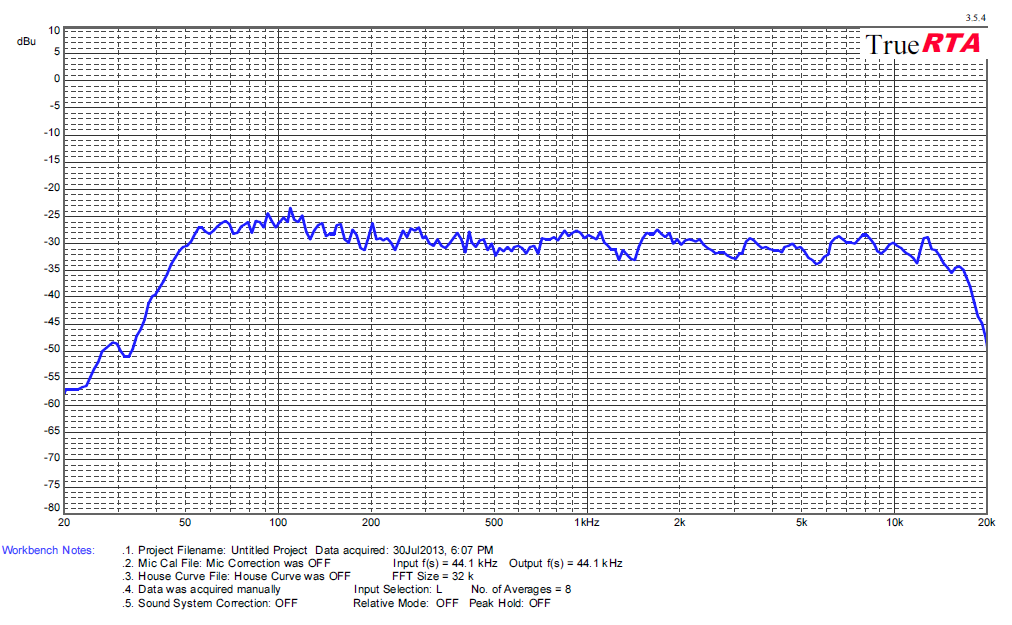Select 'Sound System Correction: OFF' note
This screenshot has height=625, width=1012.
(218, 603)
